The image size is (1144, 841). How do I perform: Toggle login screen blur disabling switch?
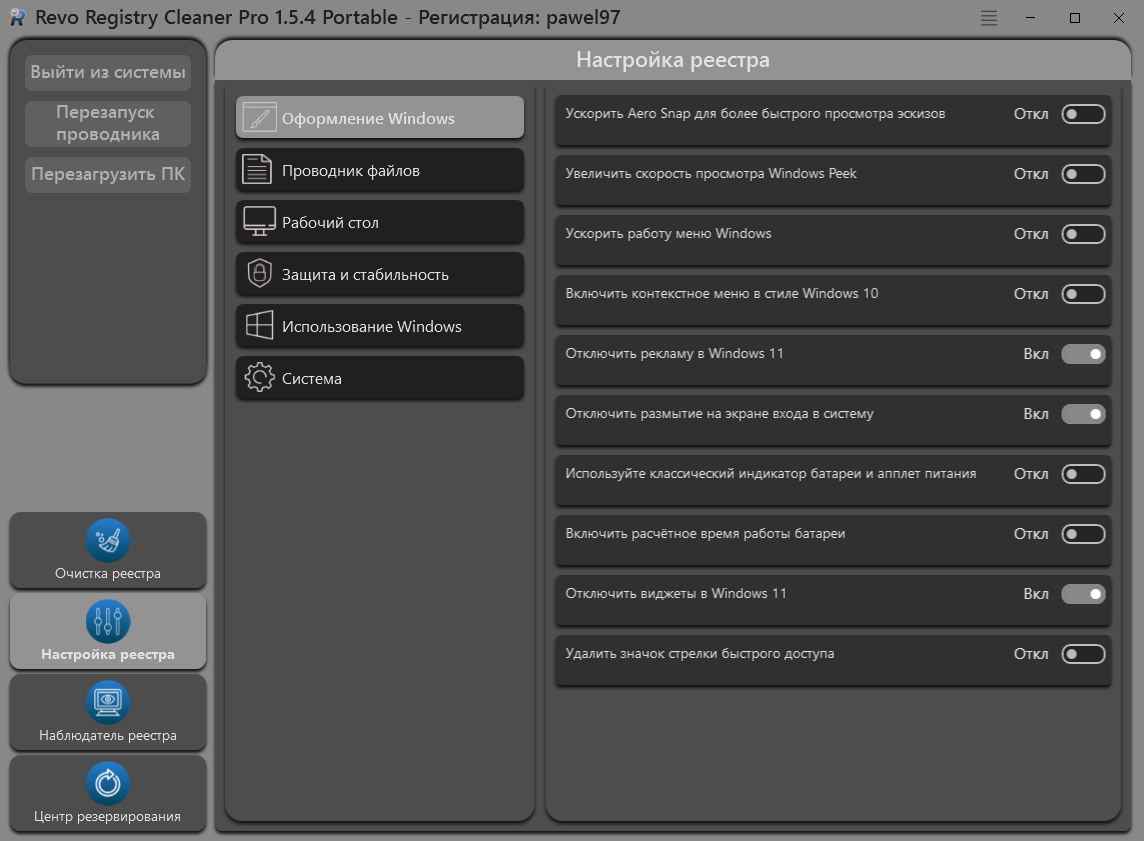(1083, 414)
